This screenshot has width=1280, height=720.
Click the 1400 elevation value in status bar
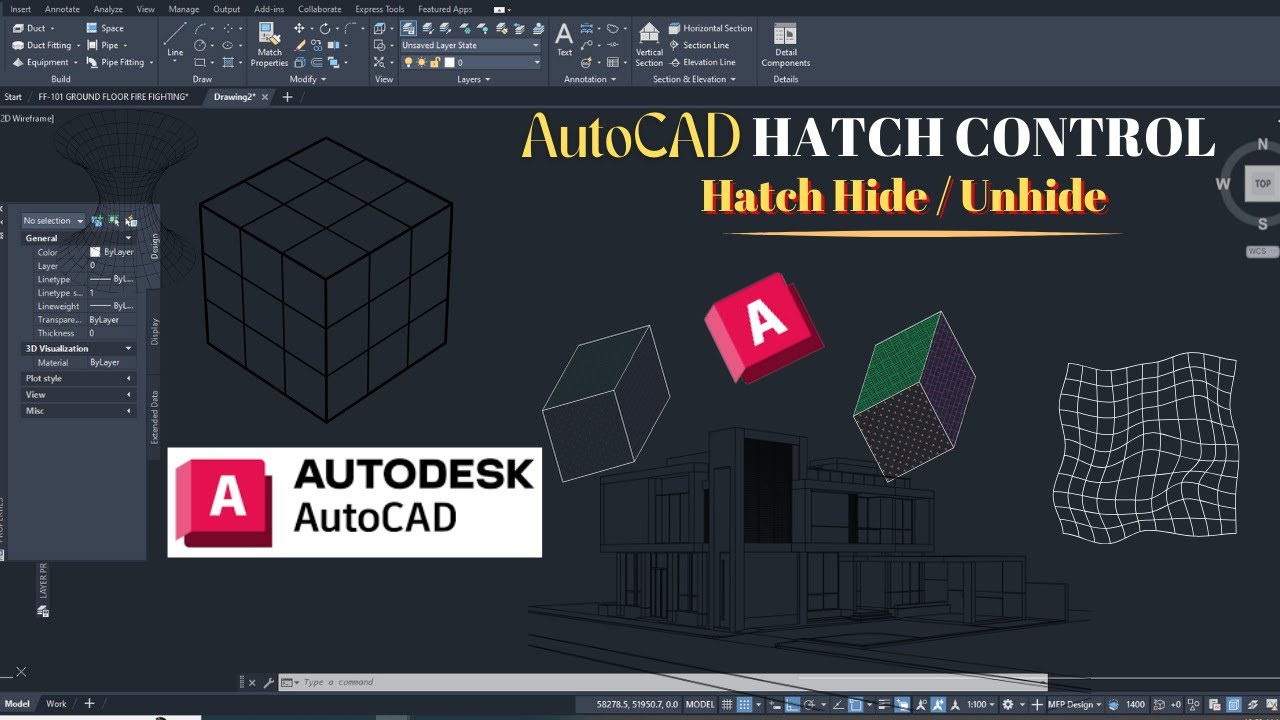pos(1135,705)
